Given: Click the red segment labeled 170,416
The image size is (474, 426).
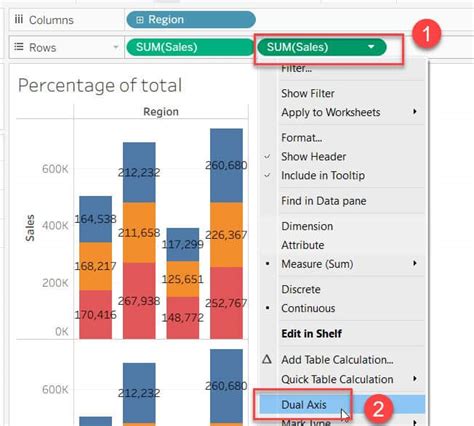Looking at the screenshot, I should coord(96,315).
